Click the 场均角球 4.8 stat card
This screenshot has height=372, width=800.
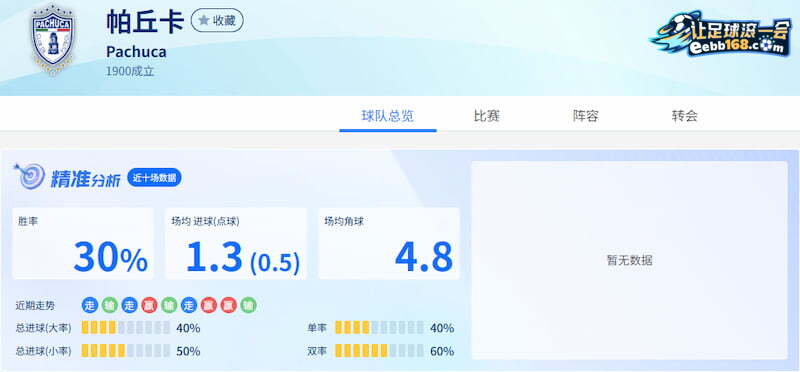(x=389, y=243)
